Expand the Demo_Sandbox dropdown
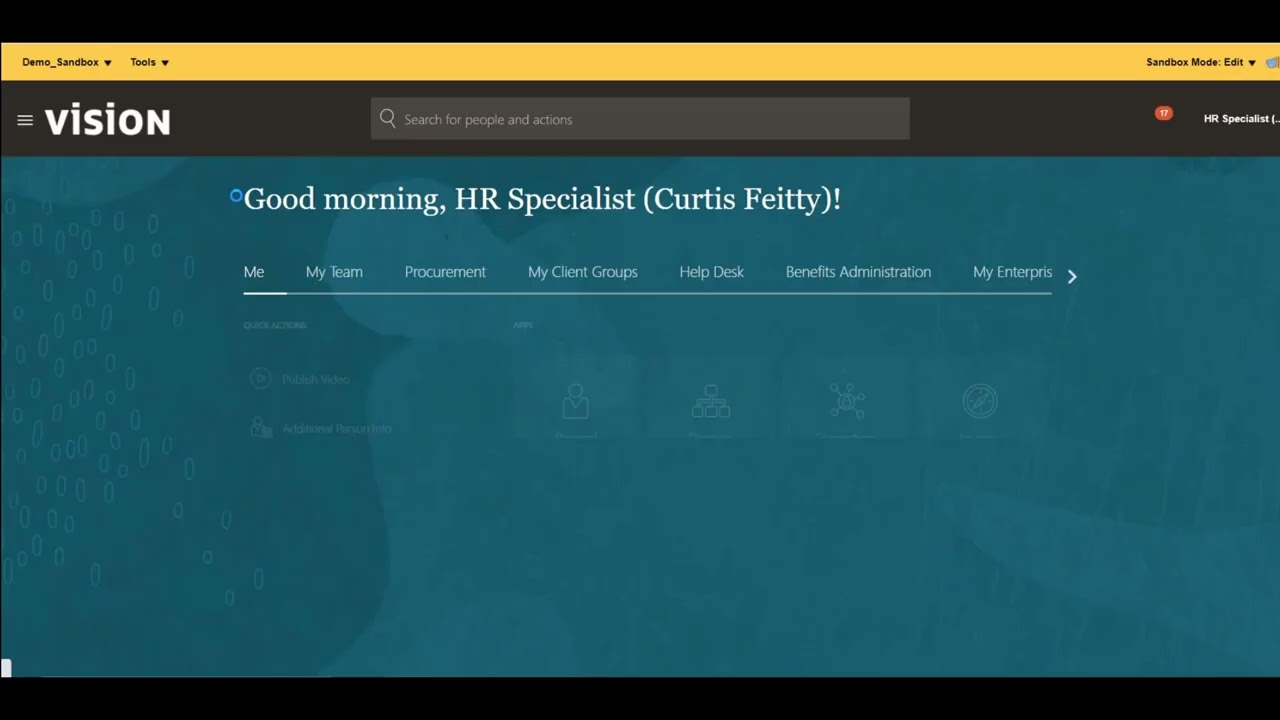Viewport: 1280px width, 720px height. click(67, 62)
